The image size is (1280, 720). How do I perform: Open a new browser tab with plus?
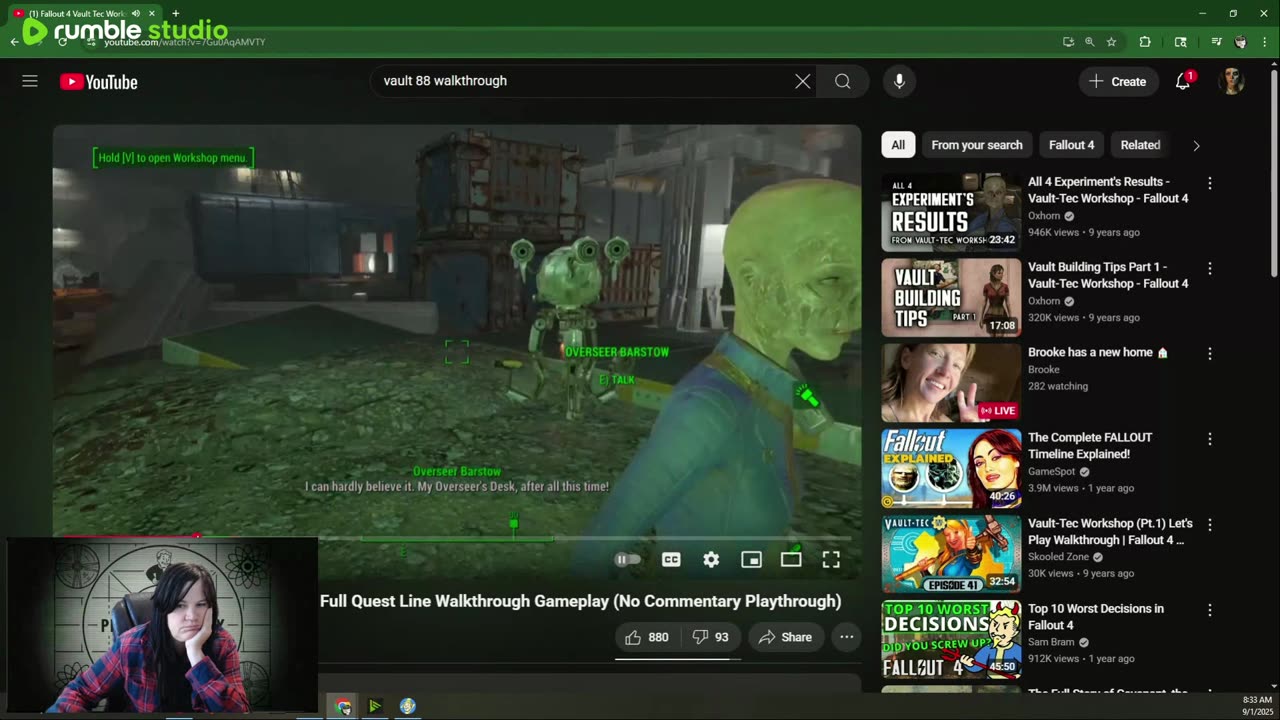click(x=175, y=13)
